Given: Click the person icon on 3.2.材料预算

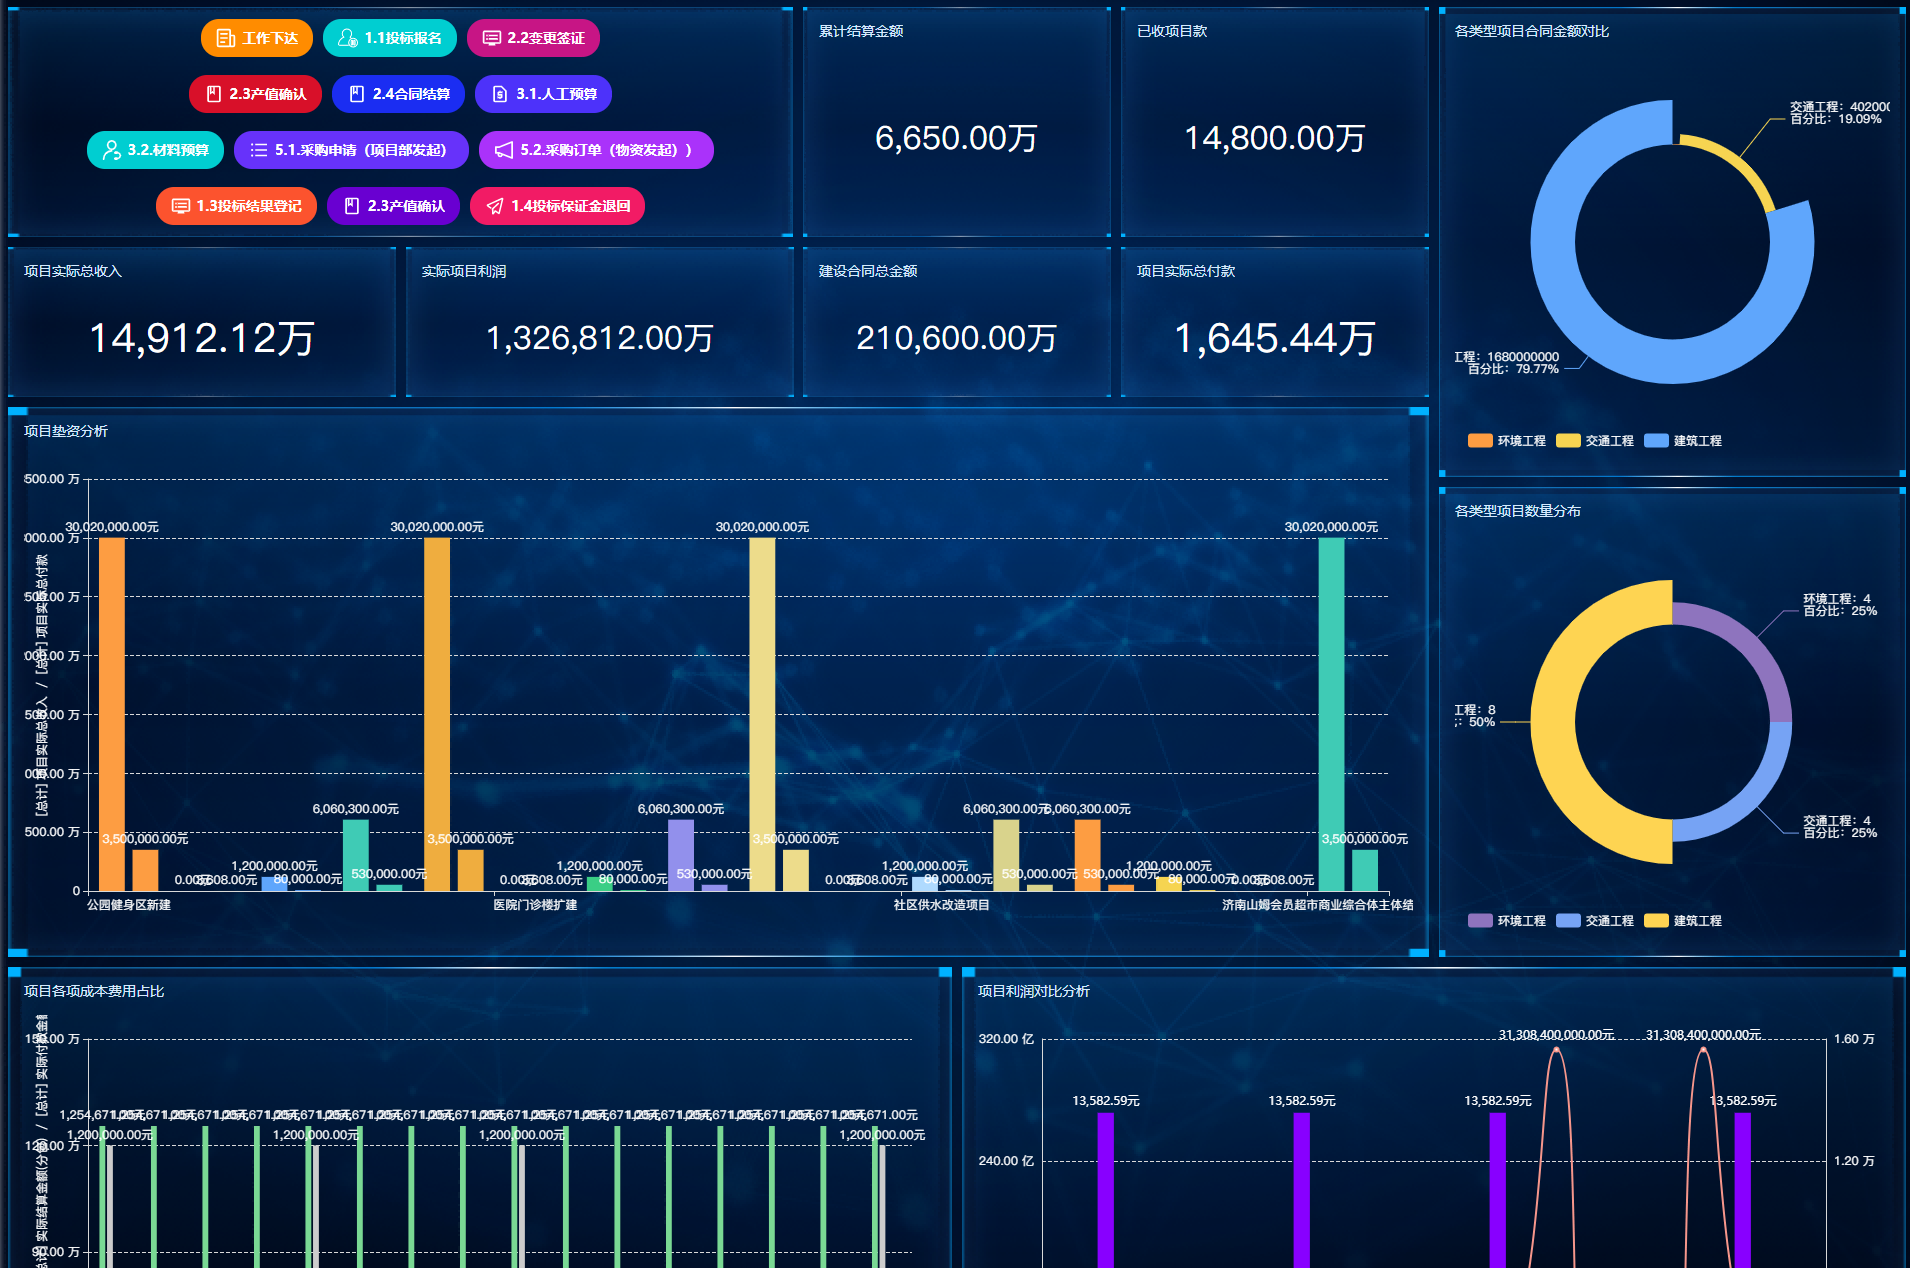Looking at the screenshot, I should [112, 150].
